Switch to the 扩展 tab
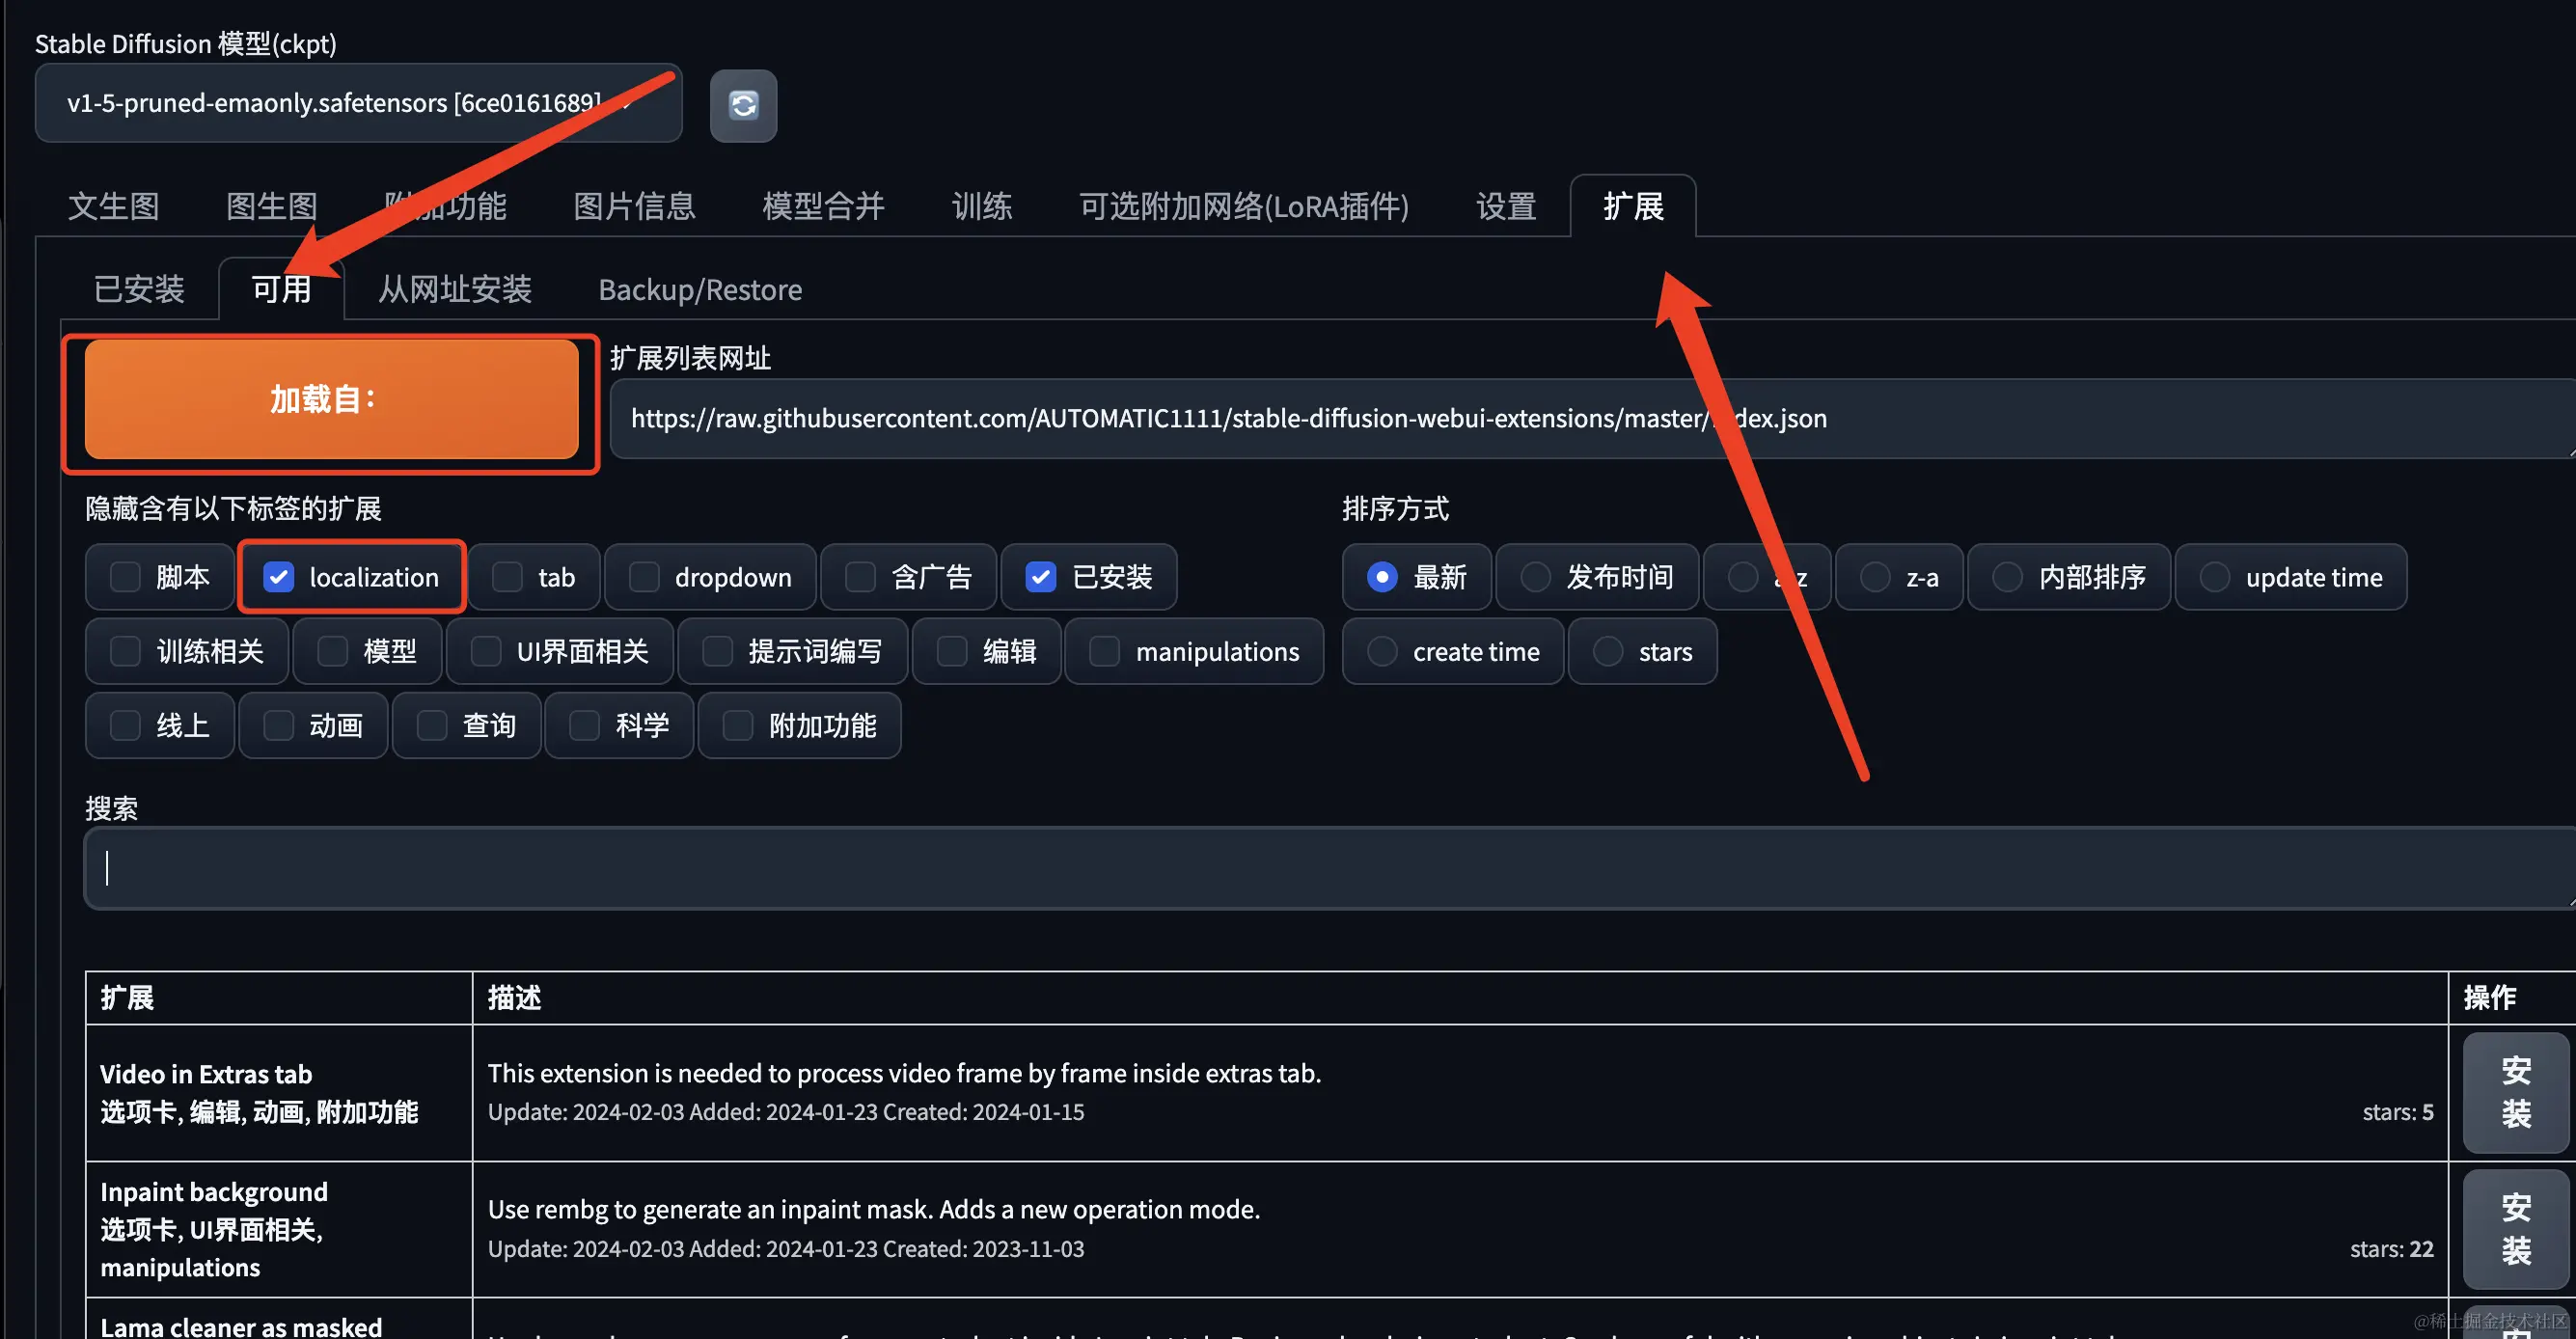Screen dimensions: 2576x1339 [1632, 206]
